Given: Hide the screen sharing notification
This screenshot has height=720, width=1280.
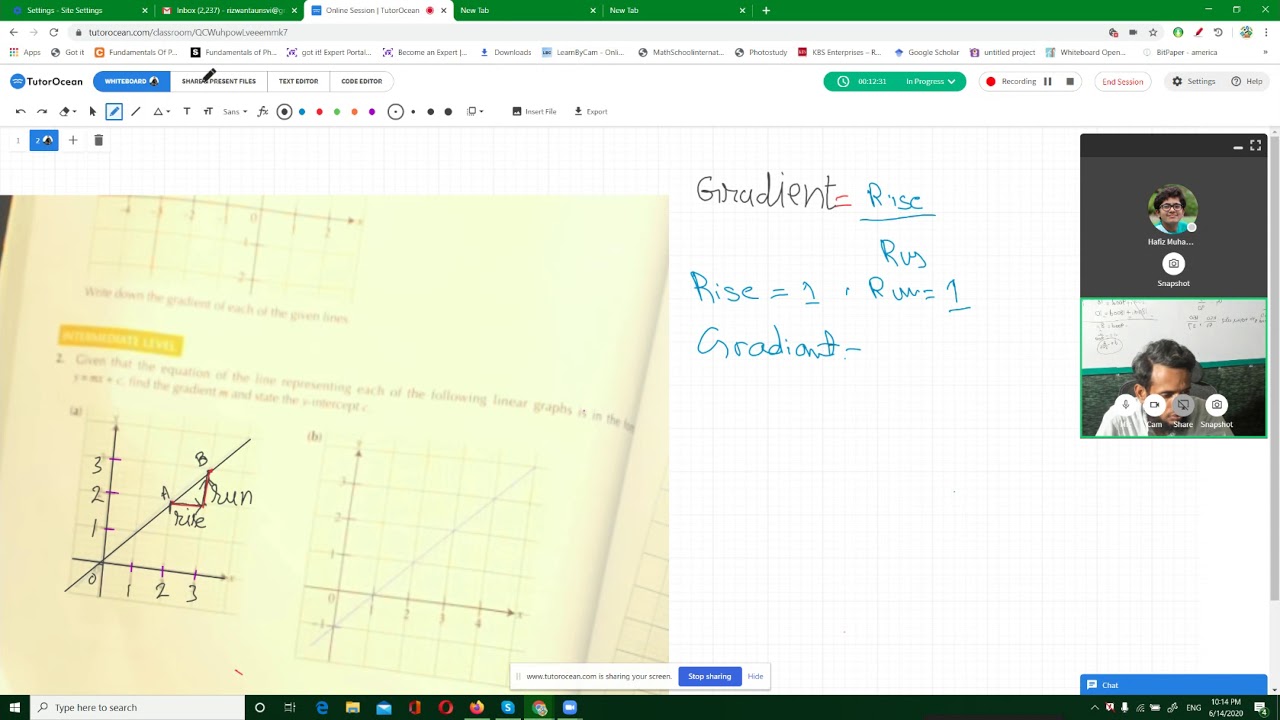Looking at the screenshot, I should point(756,676).
